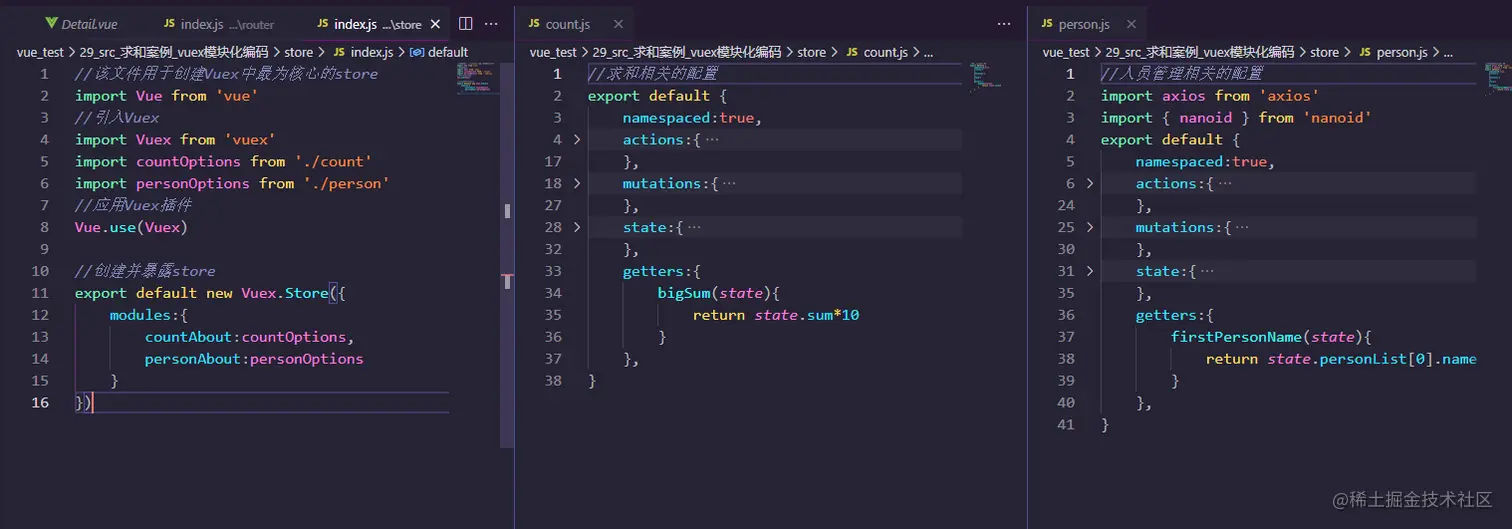The image size is (1512, 529).
Task: Close the index.js store tab
Action: (x=437, y=23)
